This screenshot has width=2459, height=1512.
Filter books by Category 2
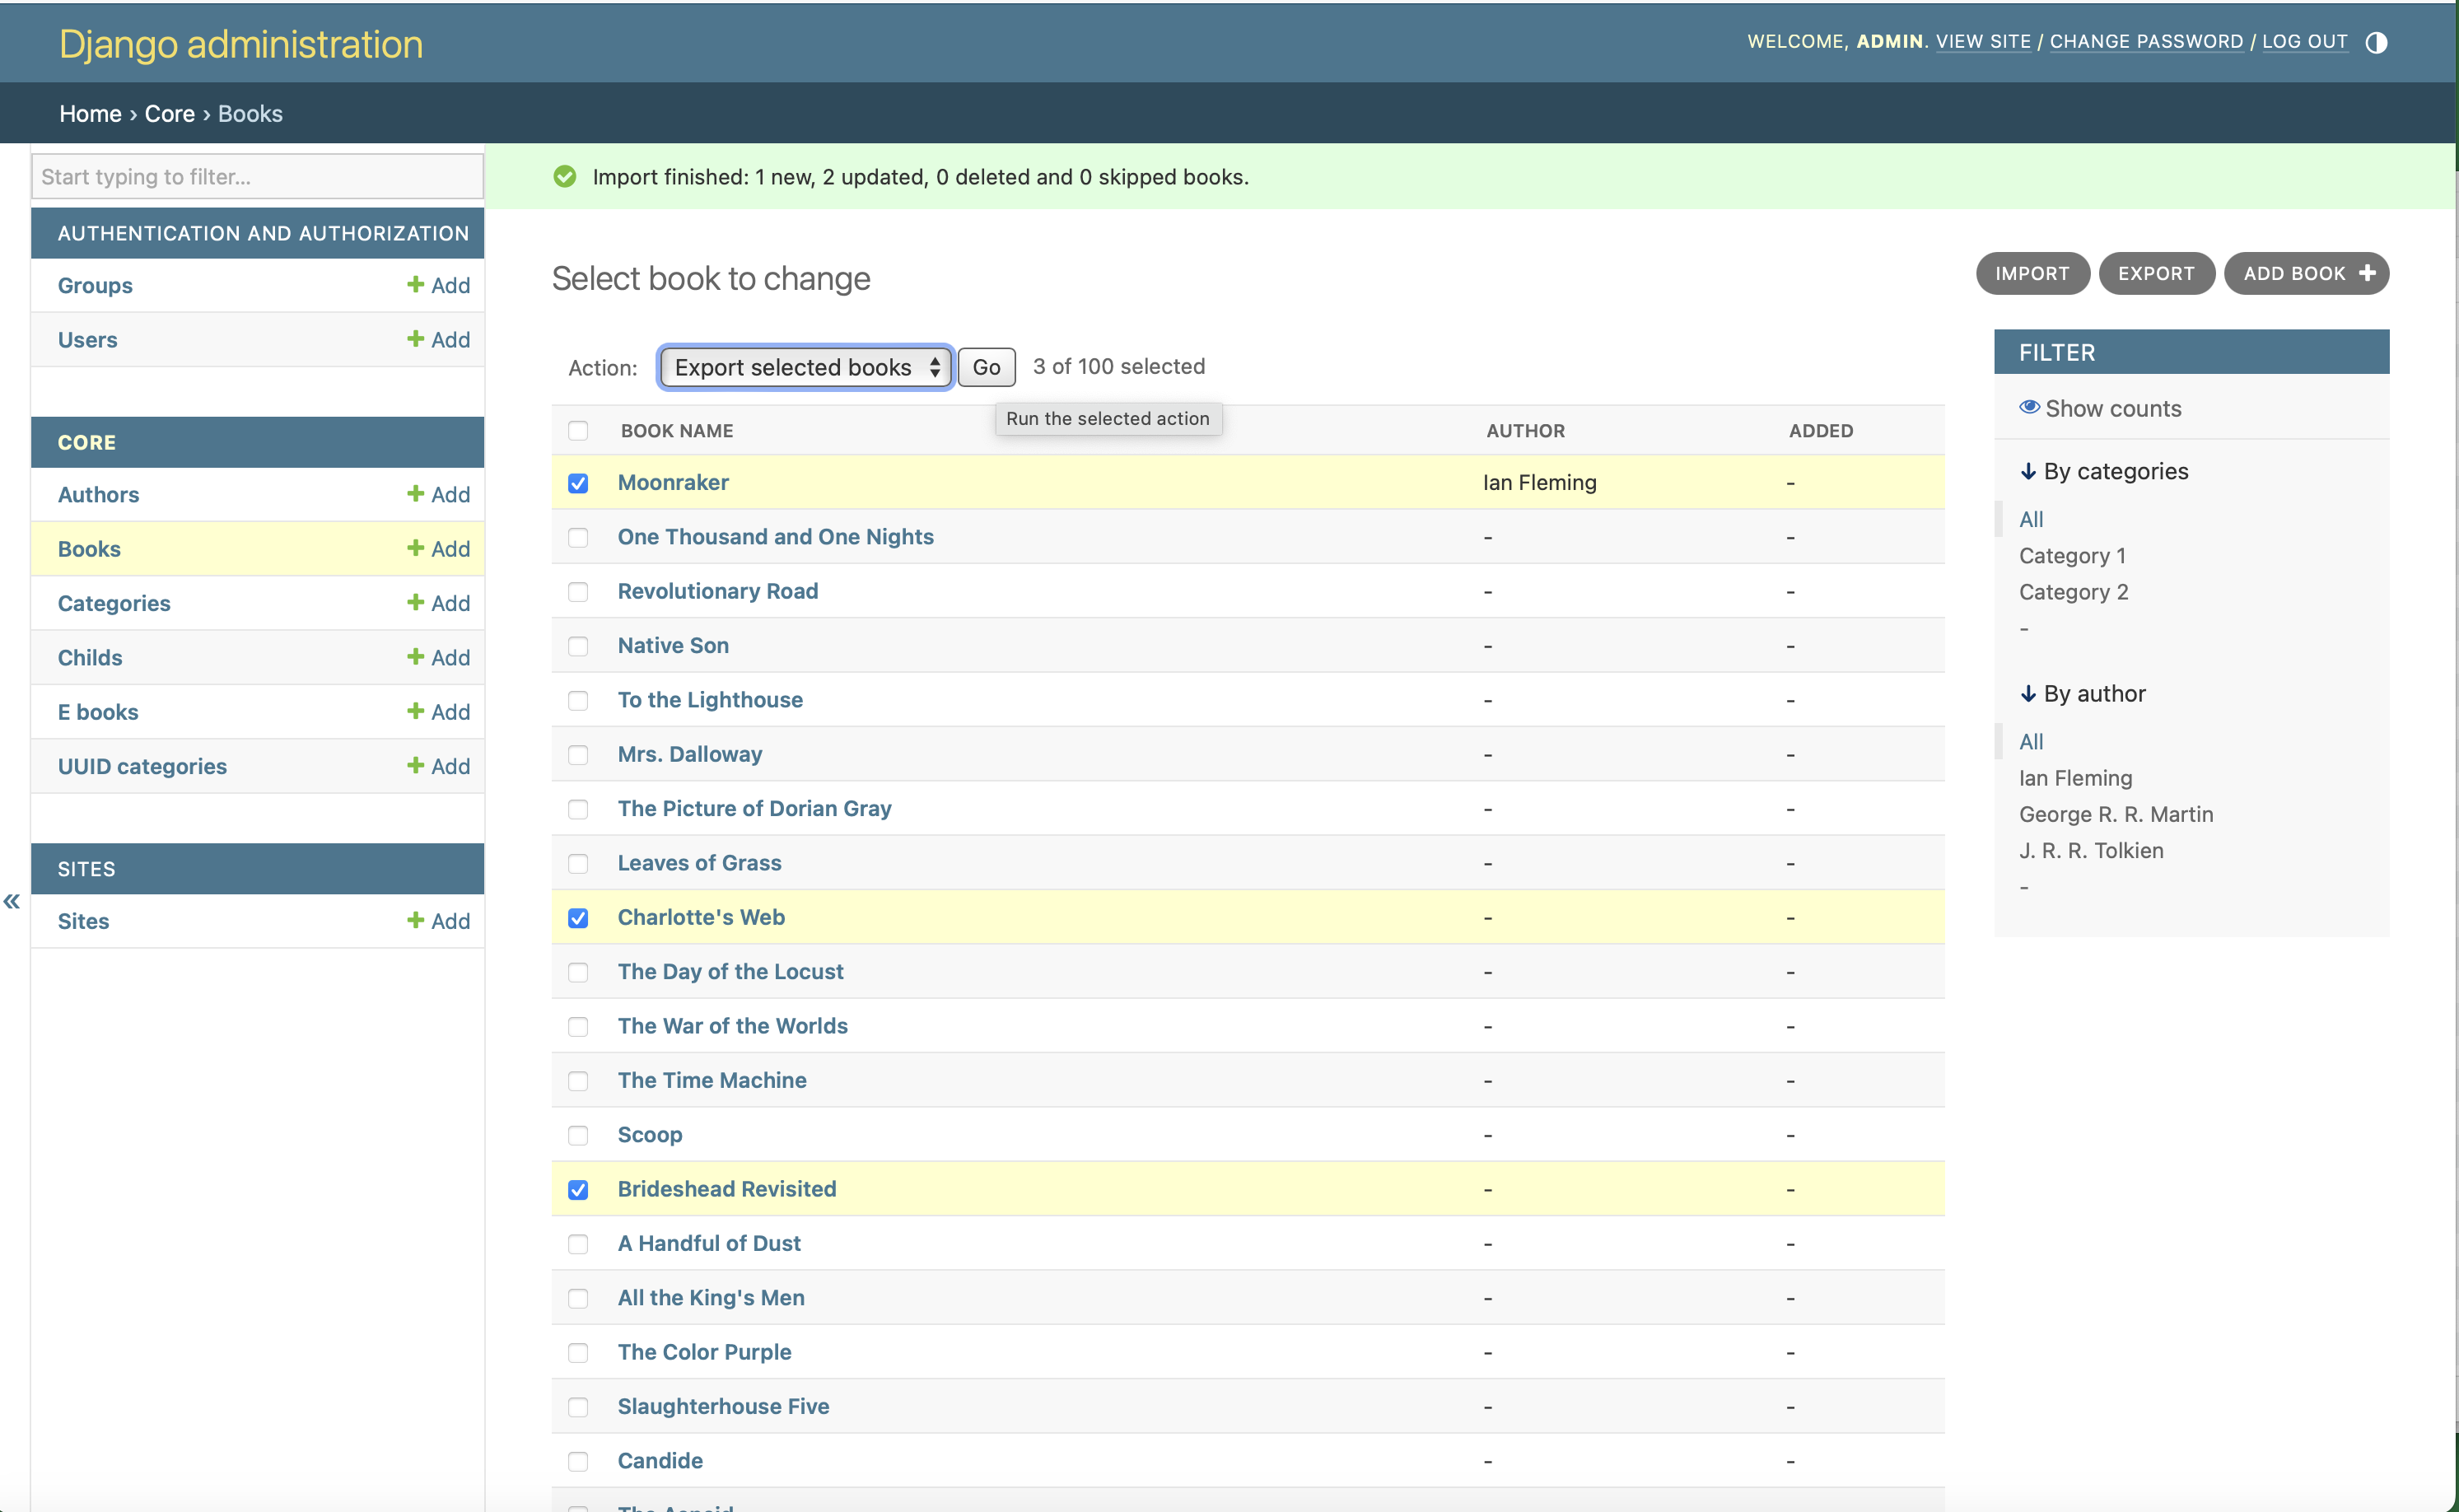coord(2073,591)
